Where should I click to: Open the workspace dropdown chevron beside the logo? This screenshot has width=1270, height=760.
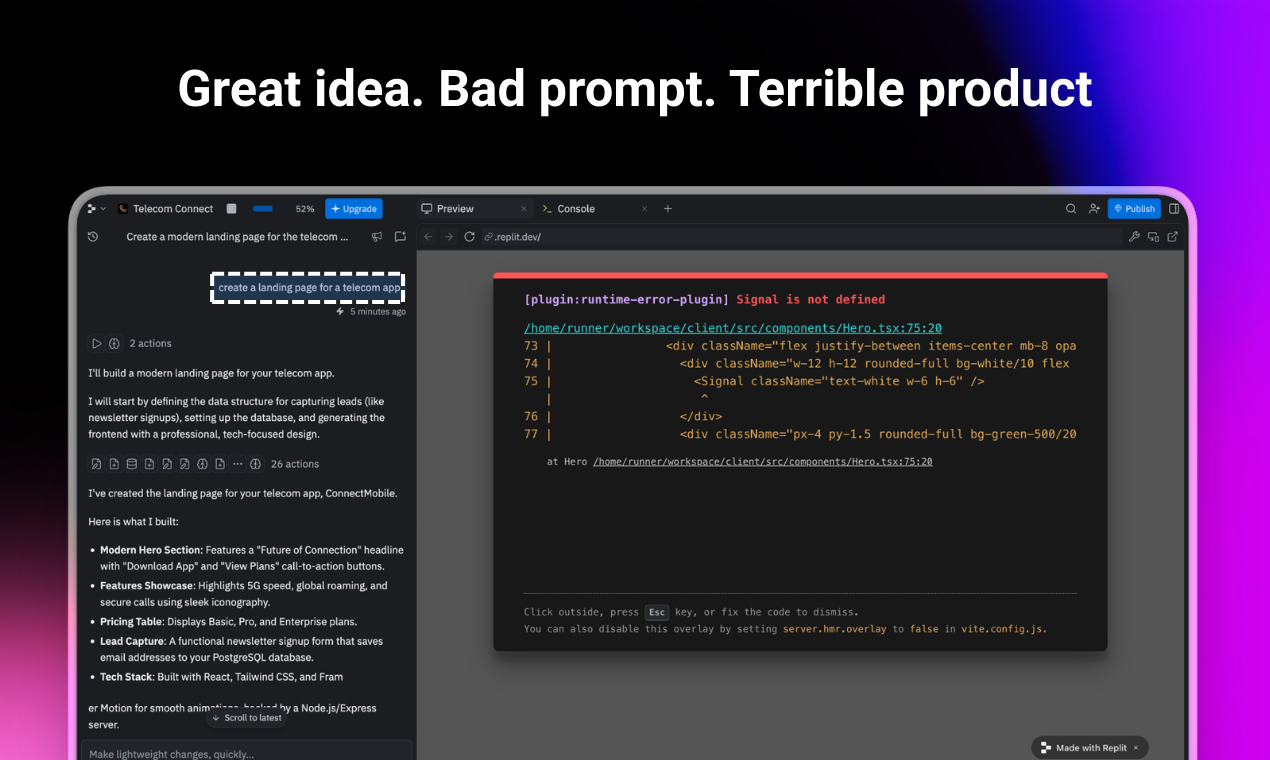click(103, 208)
